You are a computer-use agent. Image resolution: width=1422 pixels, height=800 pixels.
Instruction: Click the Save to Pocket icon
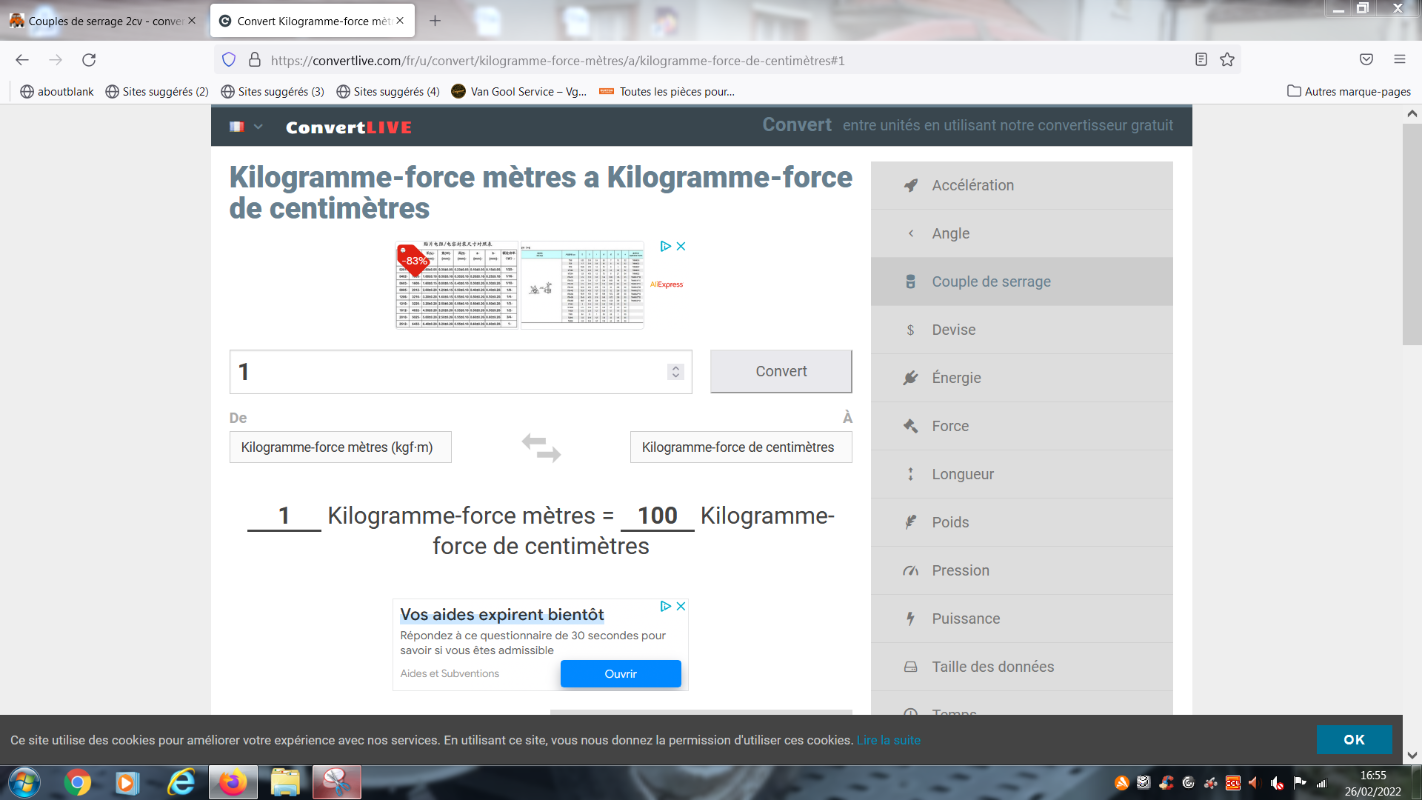1366,60
